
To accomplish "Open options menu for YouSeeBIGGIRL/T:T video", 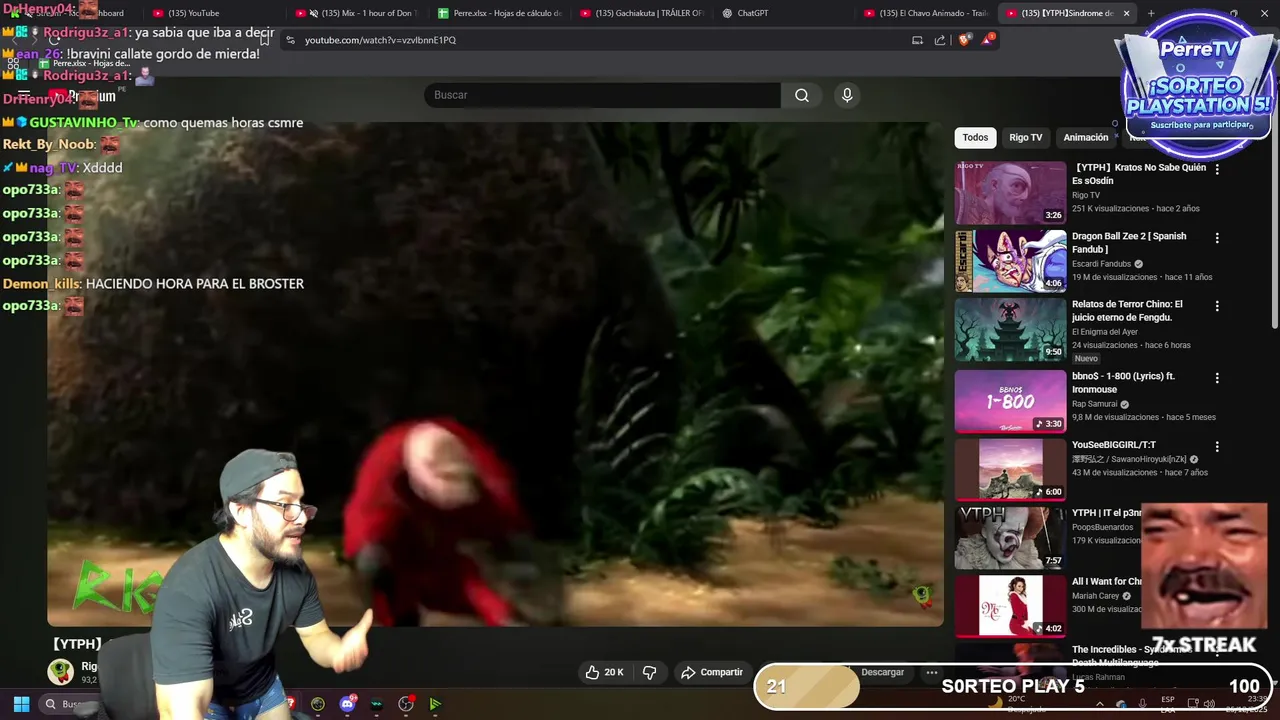I will point(1217,446).
